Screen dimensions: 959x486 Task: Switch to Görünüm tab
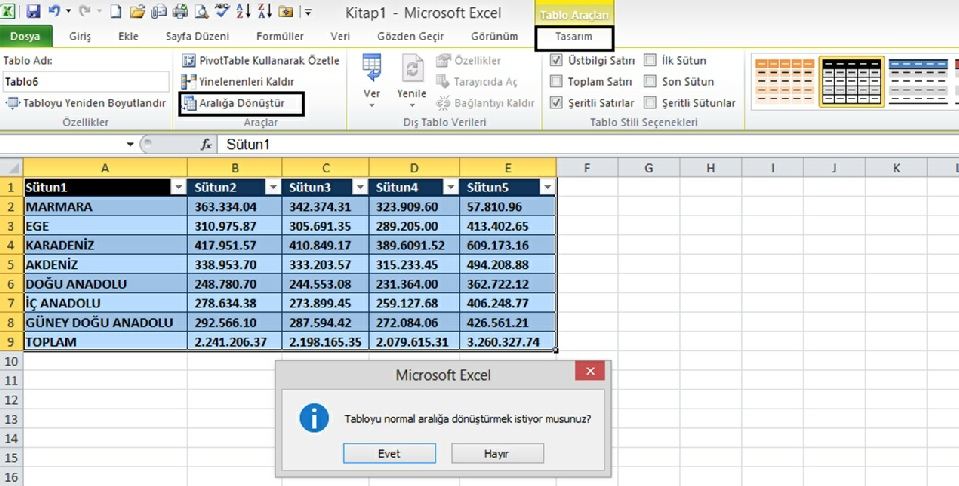(495, 36)
